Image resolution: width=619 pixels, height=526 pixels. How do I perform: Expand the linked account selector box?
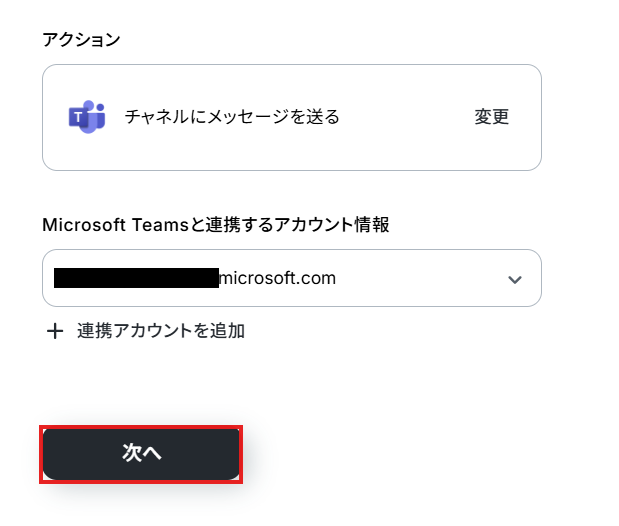292,278
